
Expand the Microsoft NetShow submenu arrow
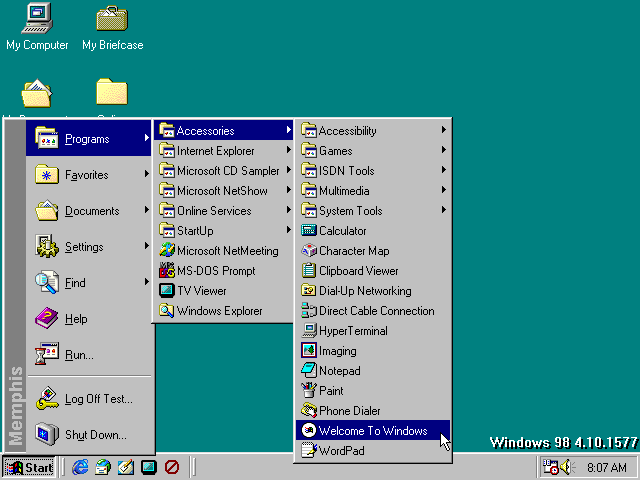tap(289, 190)
